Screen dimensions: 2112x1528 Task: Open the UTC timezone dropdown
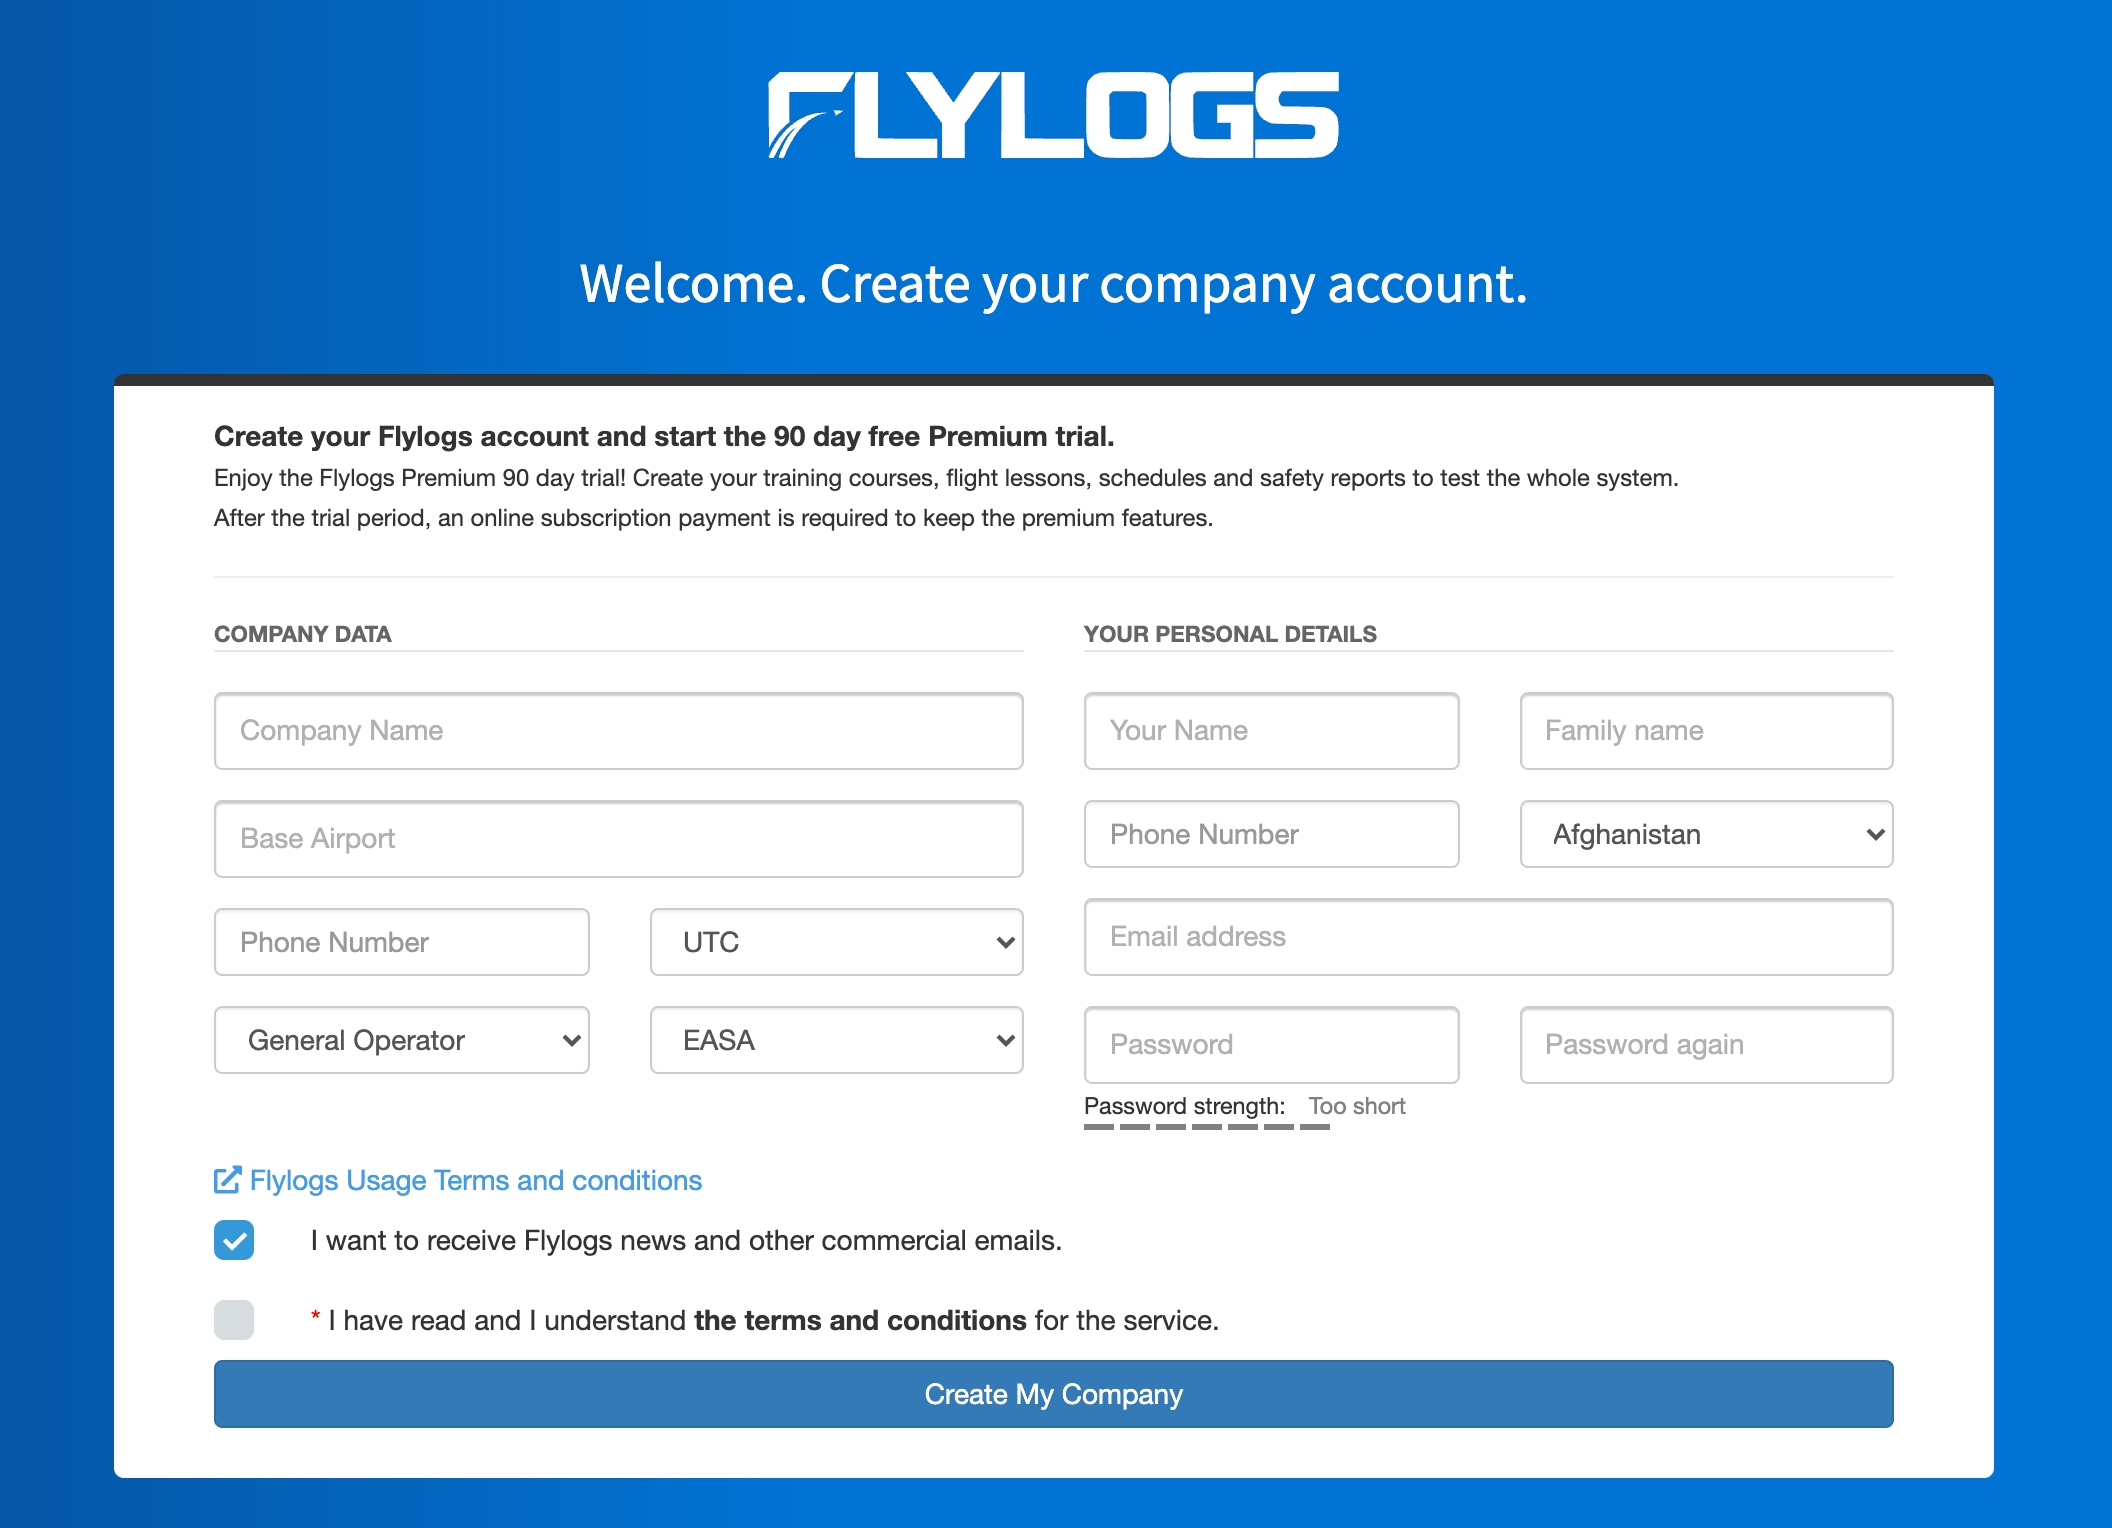point(836,942)
